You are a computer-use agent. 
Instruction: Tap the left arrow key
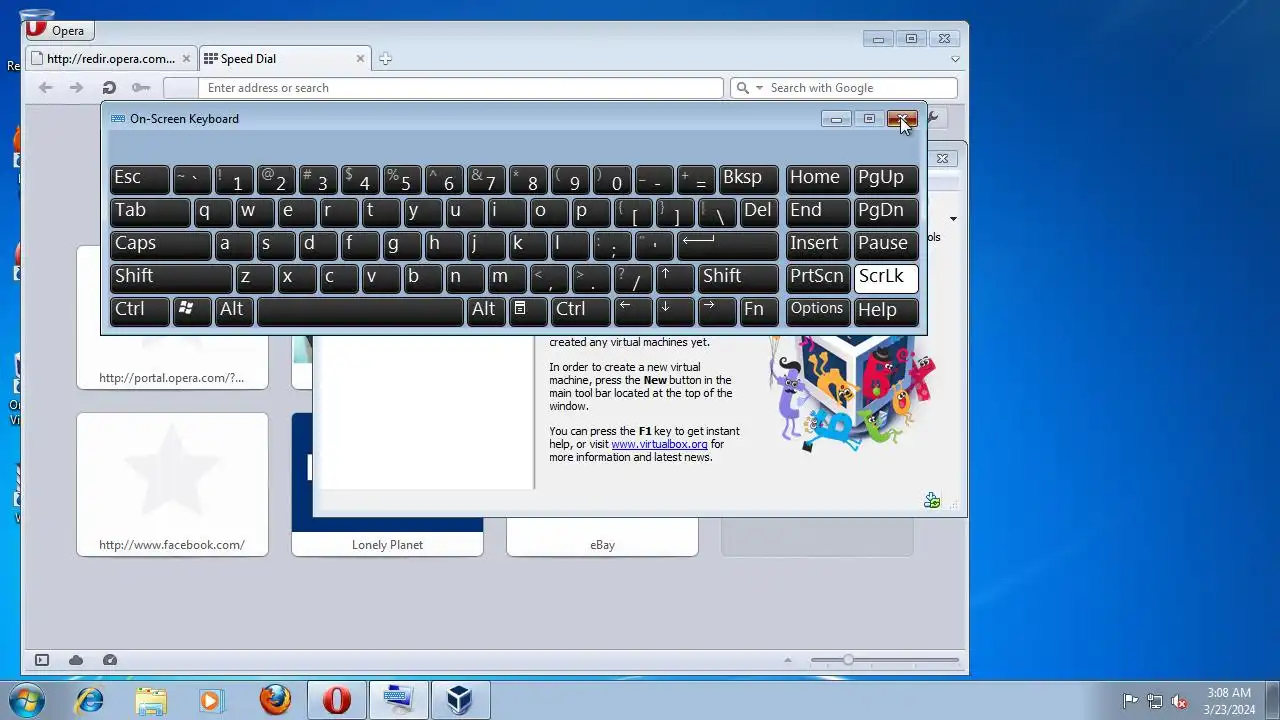633,310
